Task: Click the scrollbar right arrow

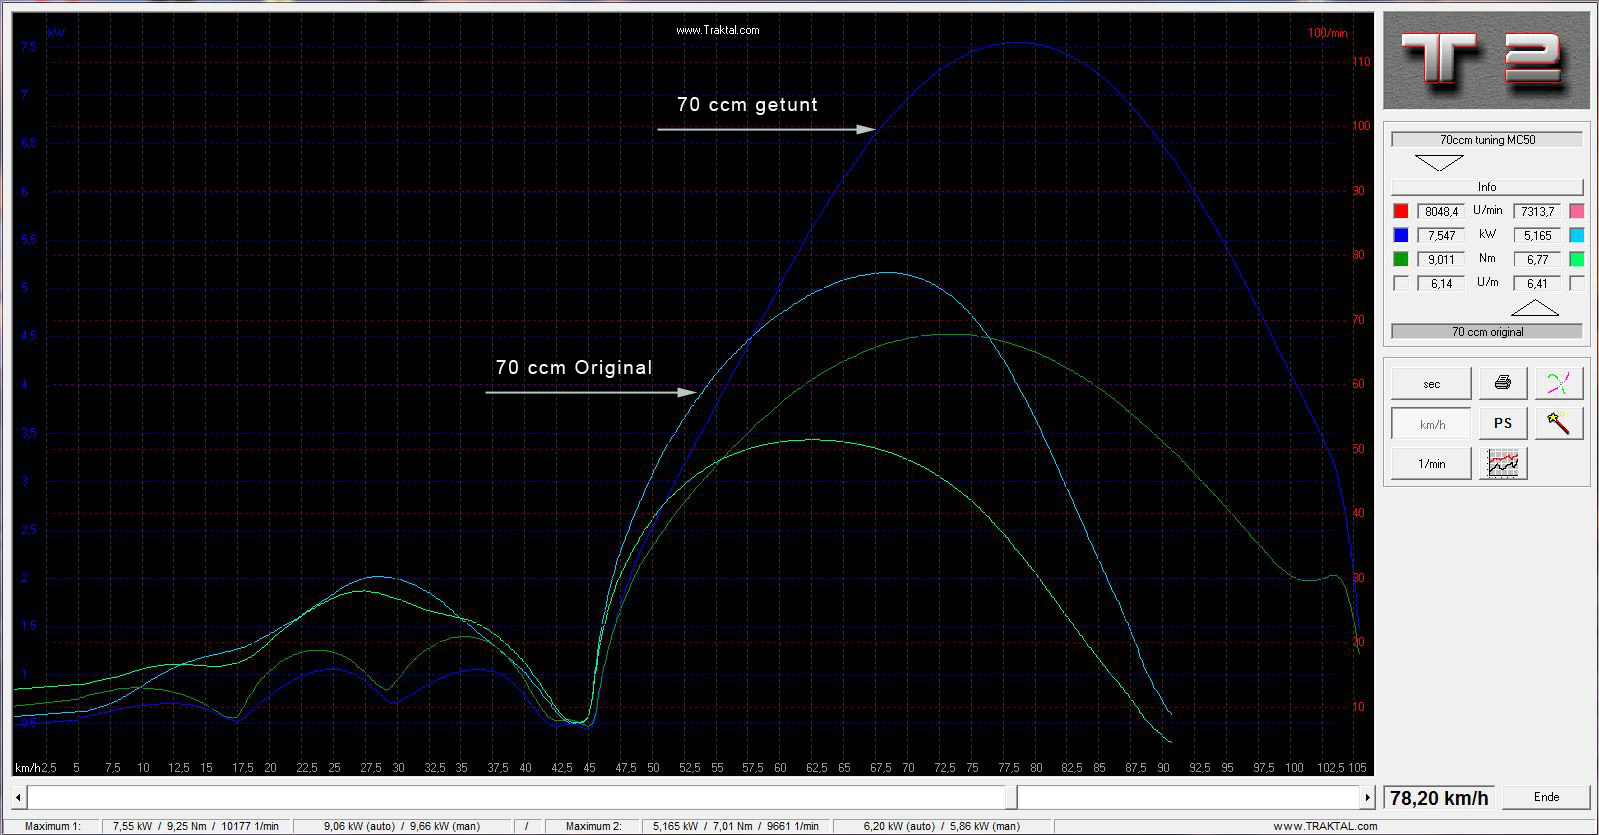Action: [x=1367, y=797]
